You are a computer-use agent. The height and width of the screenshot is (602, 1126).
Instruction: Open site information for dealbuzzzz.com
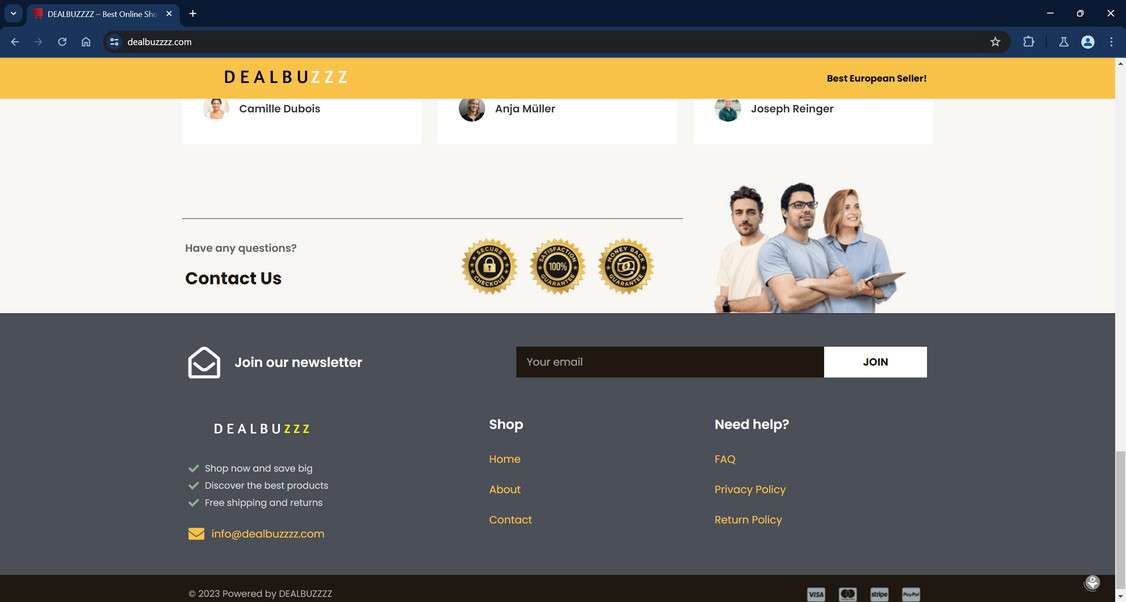coord(113,42)
